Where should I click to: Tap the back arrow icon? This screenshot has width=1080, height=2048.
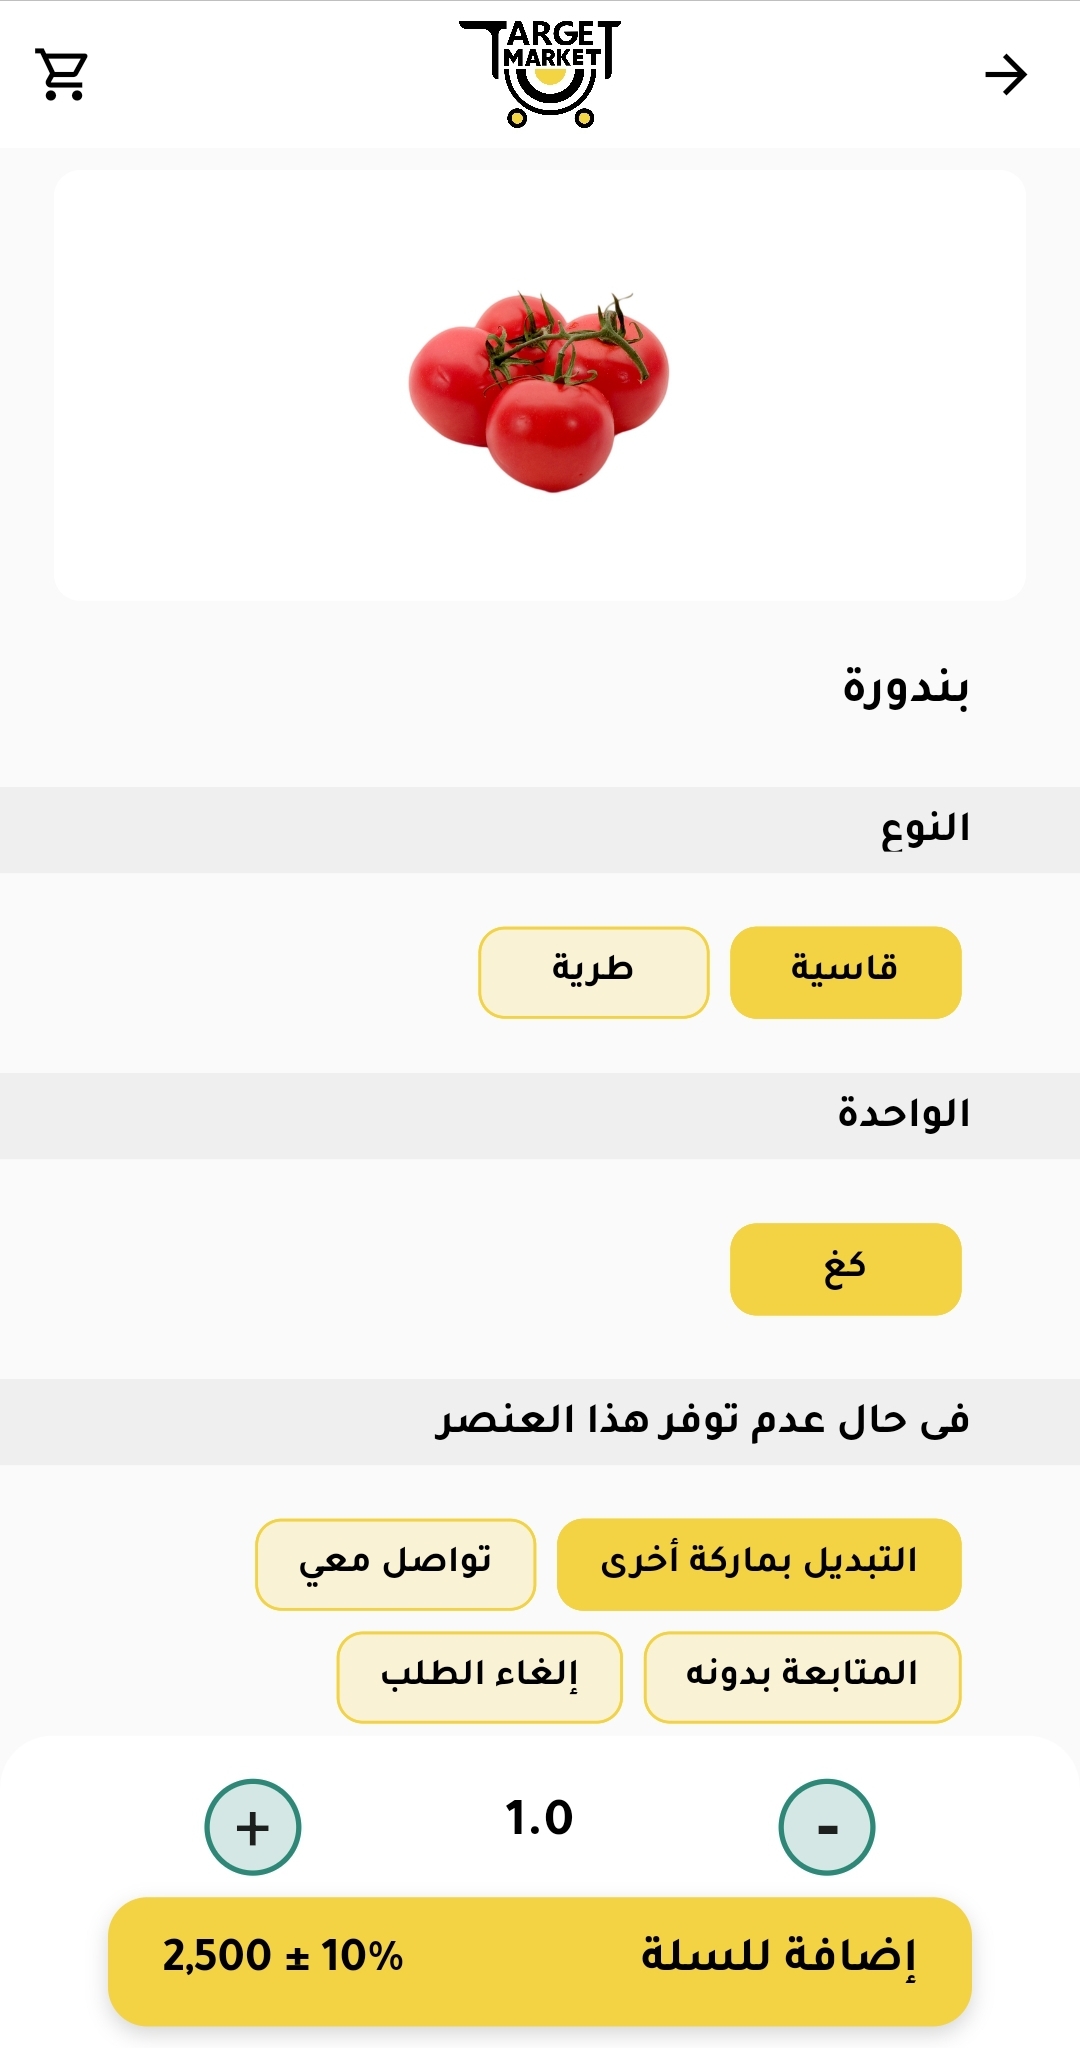click(1005, 75)
